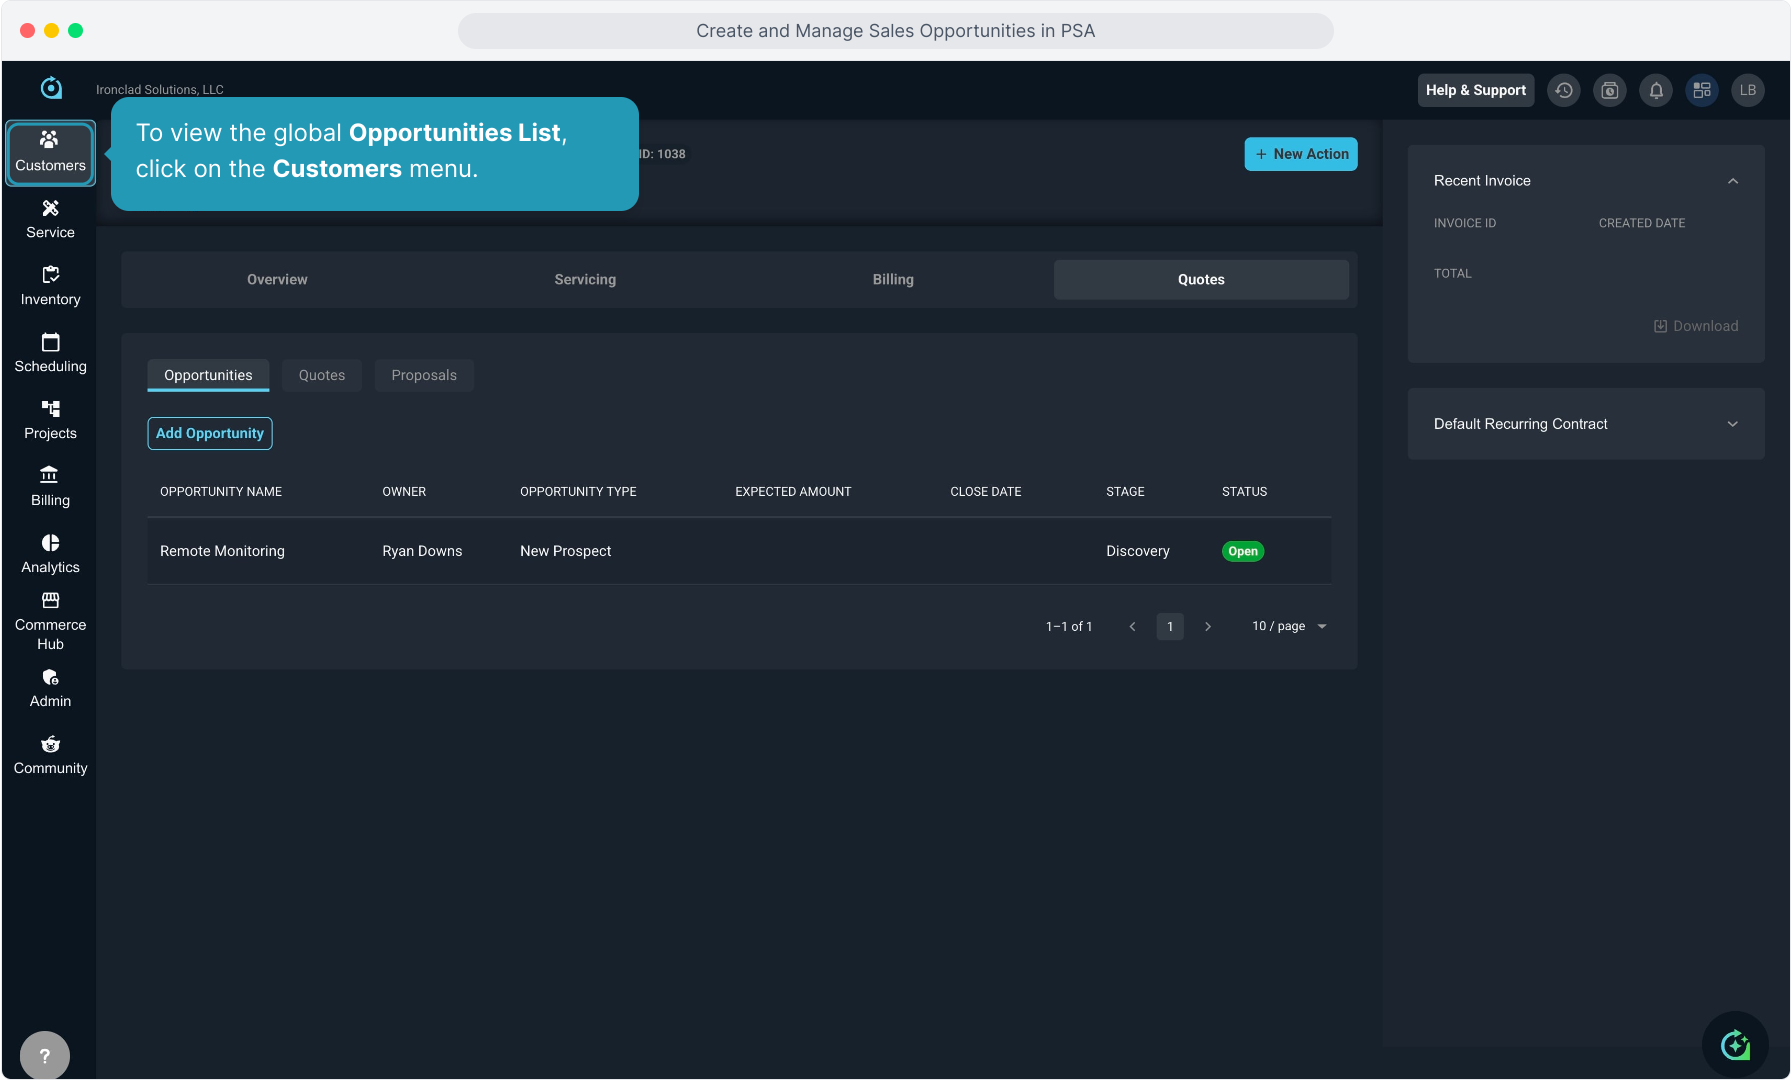Open the Customers menu in sidebar
This screenshot has width=1792, height=1080.
pos(50,152)
